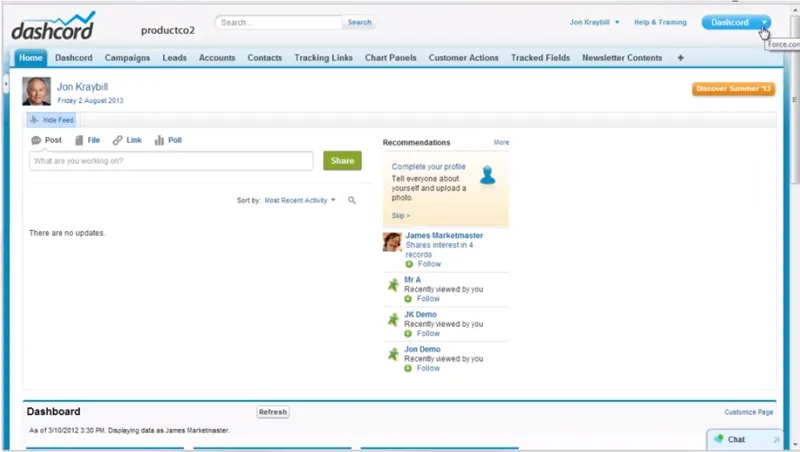800x452 pixels.
Task: Open the Dashcord tab
Action: tap(73, 58)
